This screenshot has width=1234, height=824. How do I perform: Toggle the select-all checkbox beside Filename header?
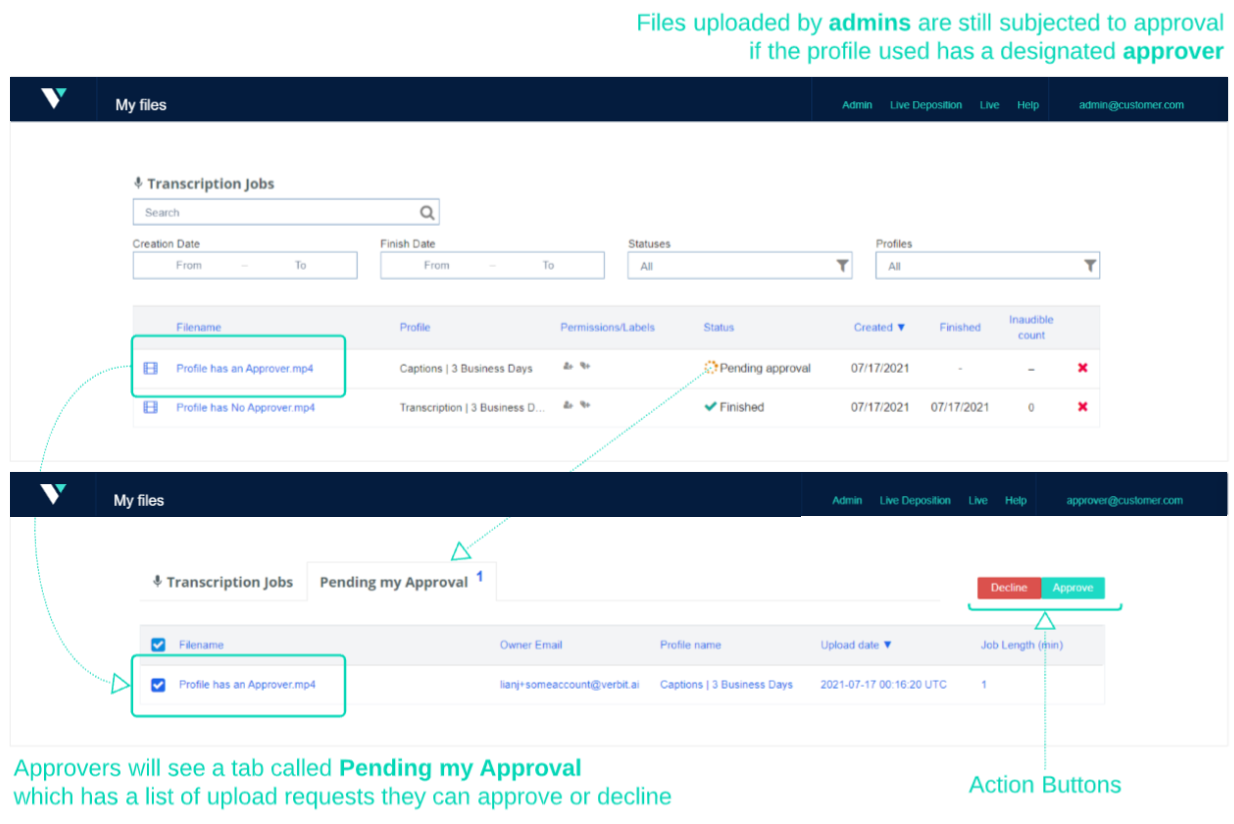158,645
